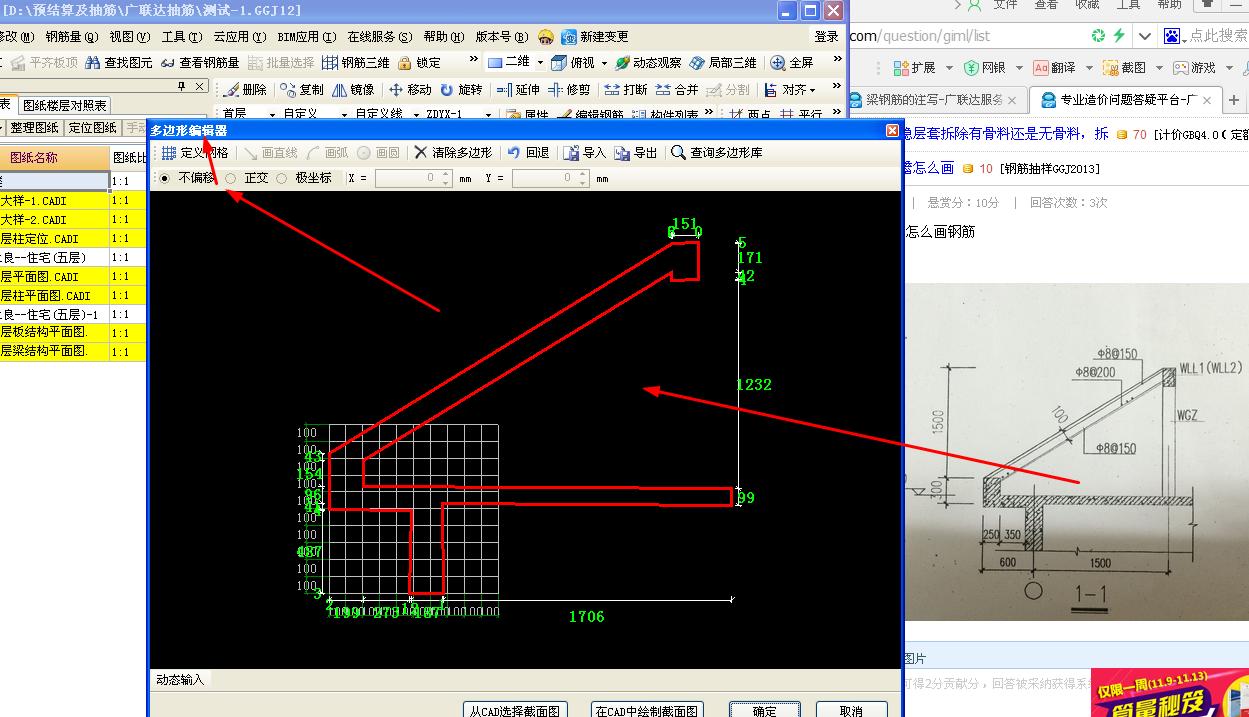Screen dimensions: 1249x717
Task: Click 新建变更 new change icon
Action: tap(569, 36)
